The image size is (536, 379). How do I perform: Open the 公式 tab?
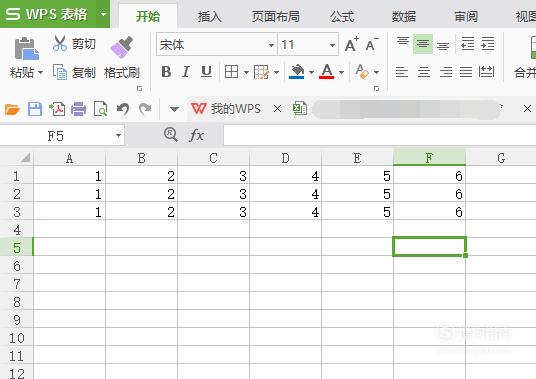342,16
